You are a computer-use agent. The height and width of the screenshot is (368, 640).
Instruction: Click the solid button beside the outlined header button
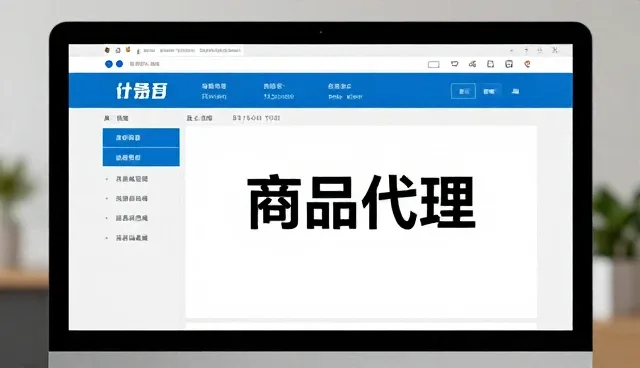point(489,91)
